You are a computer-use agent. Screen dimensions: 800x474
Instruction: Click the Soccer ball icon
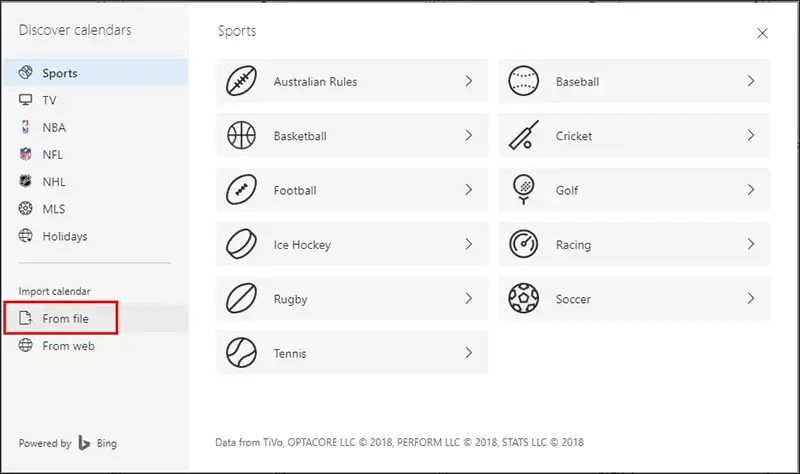524,299
